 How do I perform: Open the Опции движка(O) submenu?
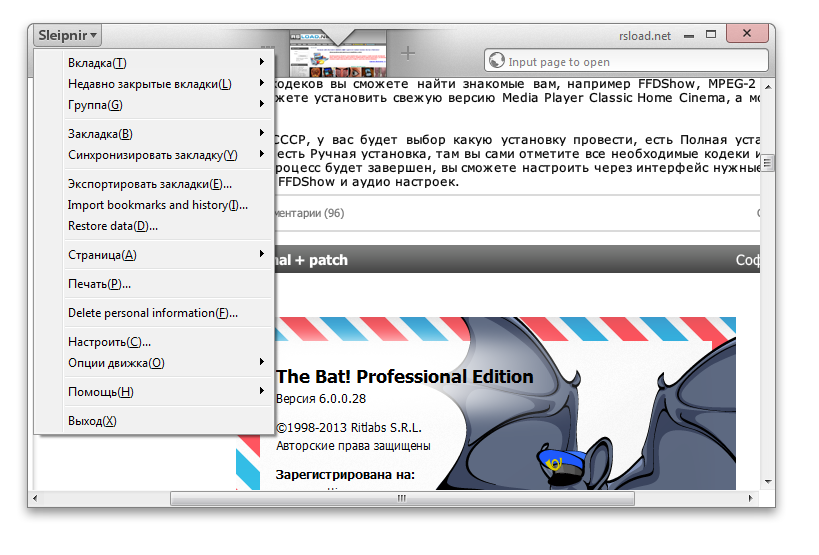pyautogui.click(x=155, y=363)
